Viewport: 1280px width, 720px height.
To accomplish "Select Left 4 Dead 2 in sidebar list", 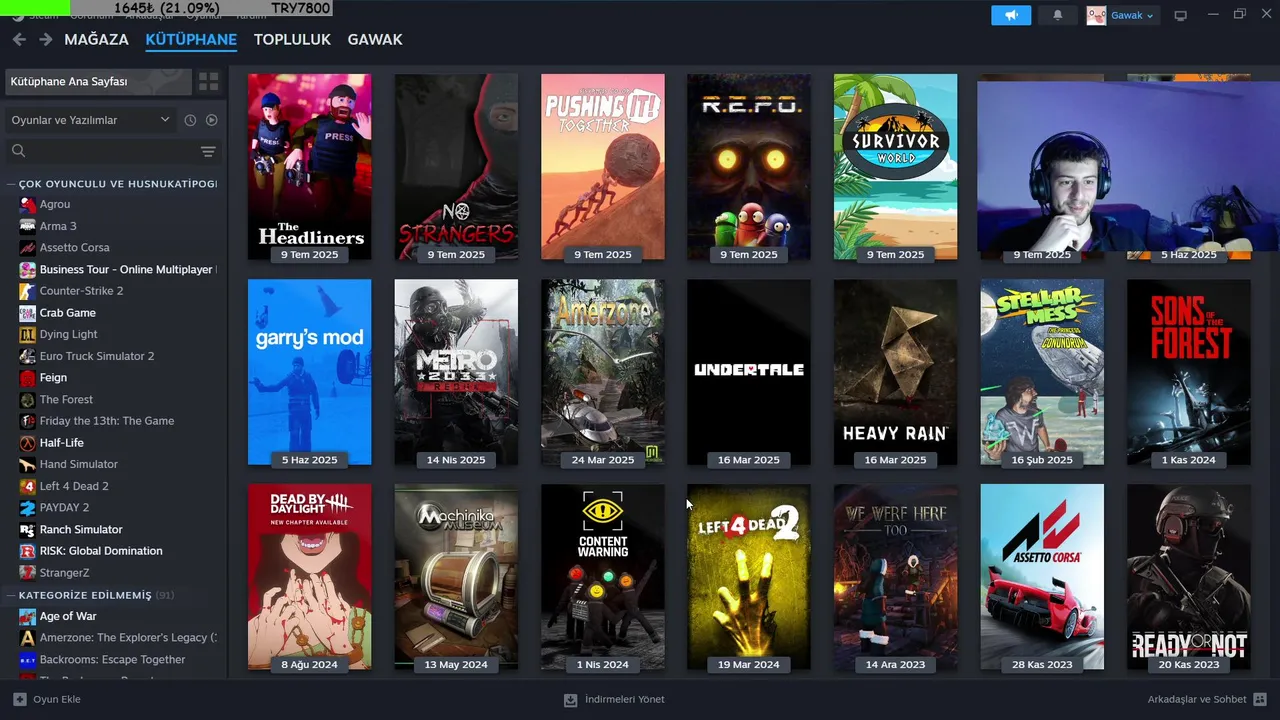I will (x=74, y=486).
